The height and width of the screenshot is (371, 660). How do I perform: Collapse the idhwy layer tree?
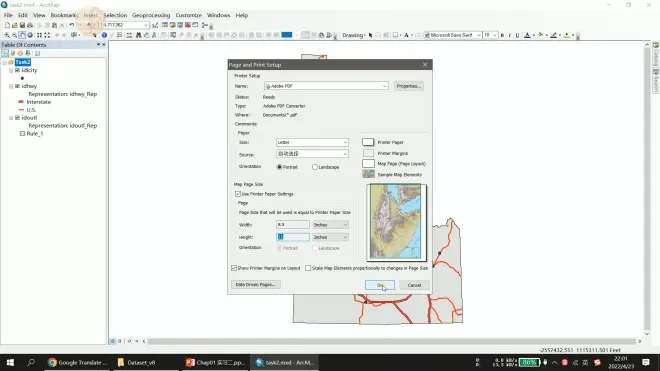11,86
